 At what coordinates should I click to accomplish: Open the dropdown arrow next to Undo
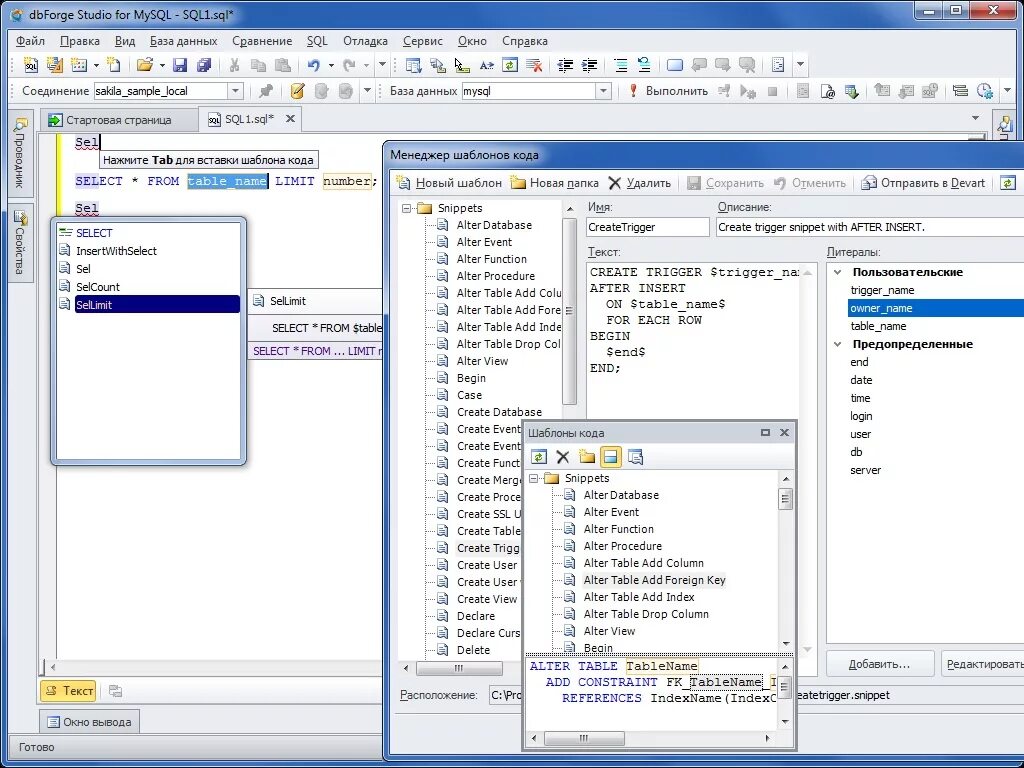click(x=331, y=65)
